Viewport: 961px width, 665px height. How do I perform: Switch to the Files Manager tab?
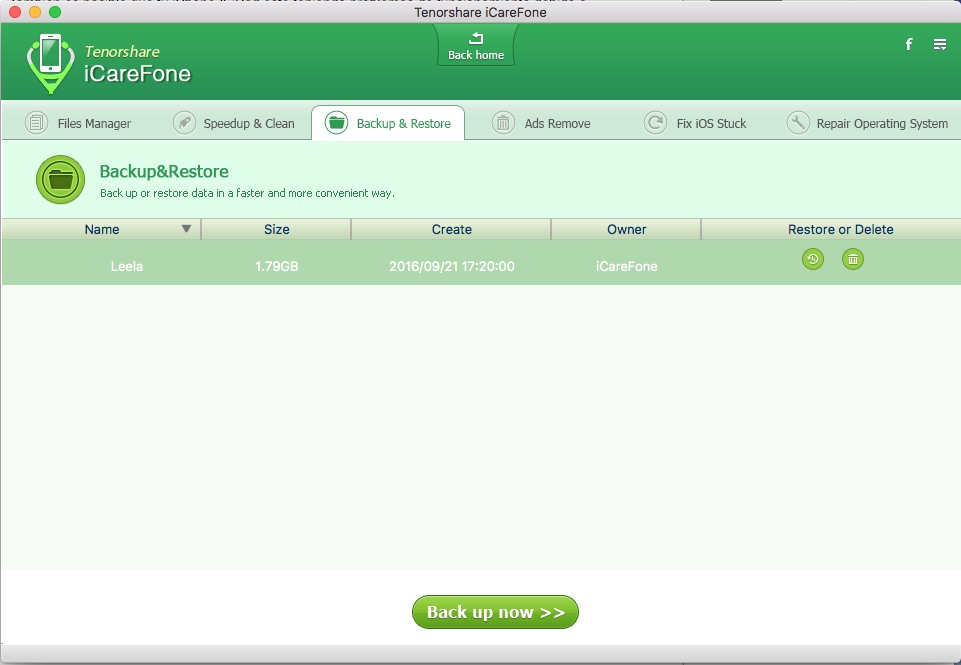pyautogui.click(x=78, y=123)
